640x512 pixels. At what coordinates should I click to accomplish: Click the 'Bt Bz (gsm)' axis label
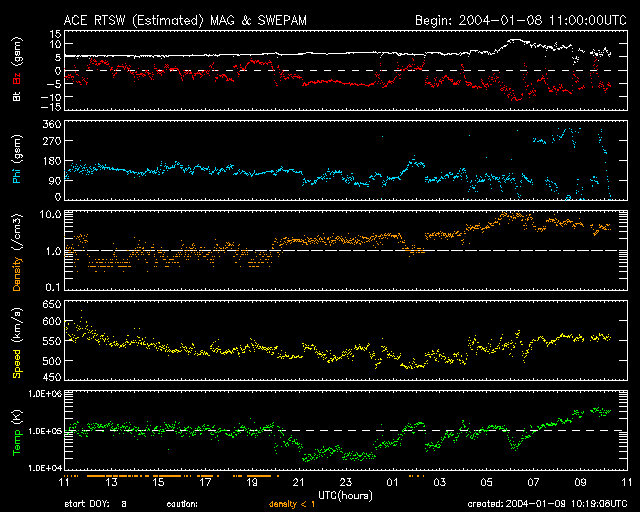[17, 69]
